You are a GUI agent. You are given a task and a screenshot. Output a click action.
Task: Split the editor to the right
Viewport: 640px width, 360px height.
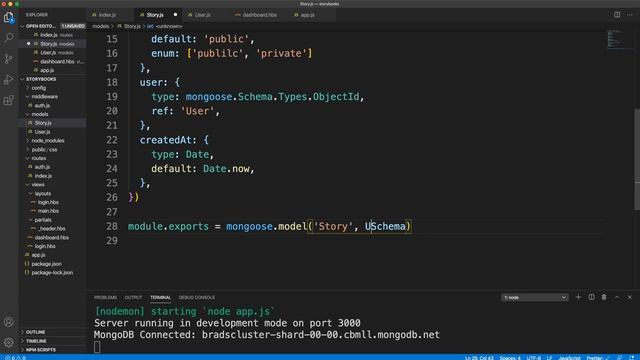[x=617, y=15]
